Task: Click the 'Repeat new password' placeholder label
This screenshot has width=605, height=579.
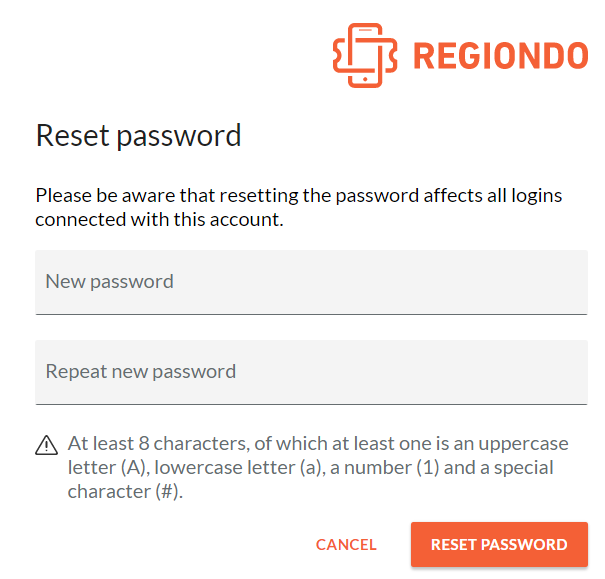Action: click(x=141, y=371)
